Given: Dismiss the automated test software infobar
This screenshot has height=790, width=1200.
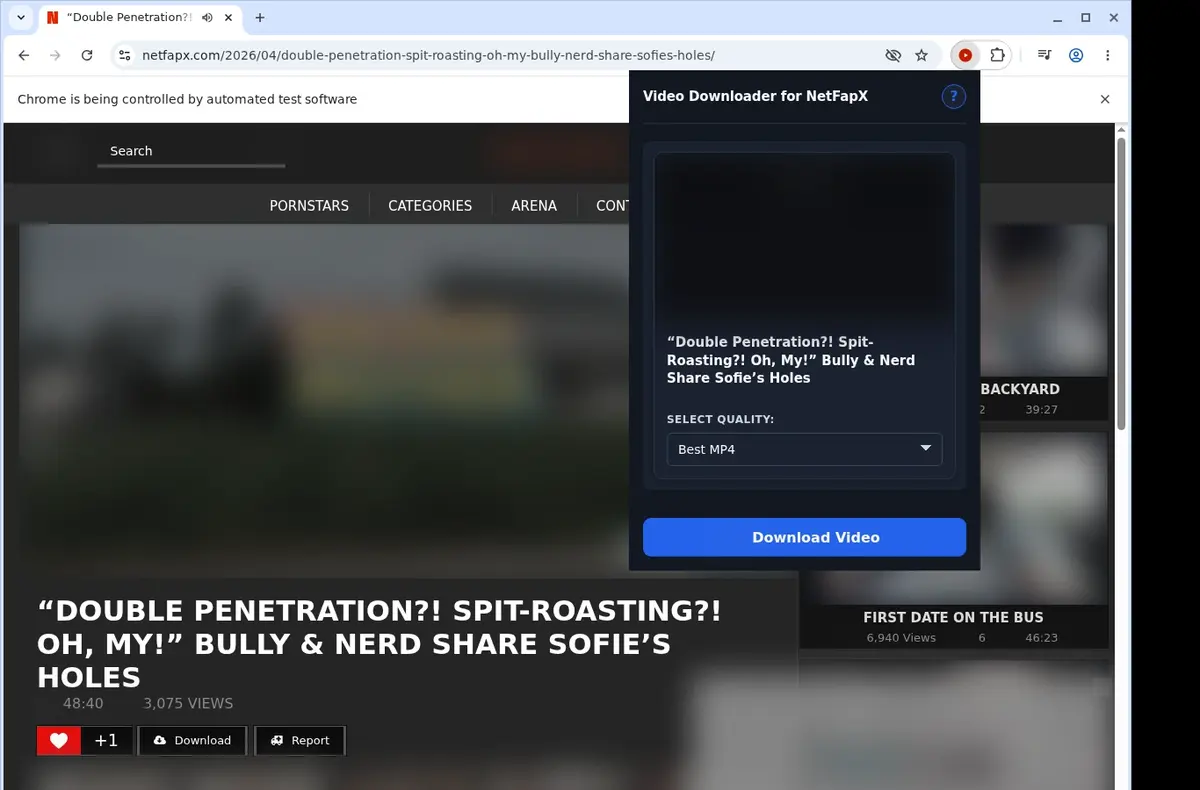Looking at the screenshot, I should [x=1105, y=99].
